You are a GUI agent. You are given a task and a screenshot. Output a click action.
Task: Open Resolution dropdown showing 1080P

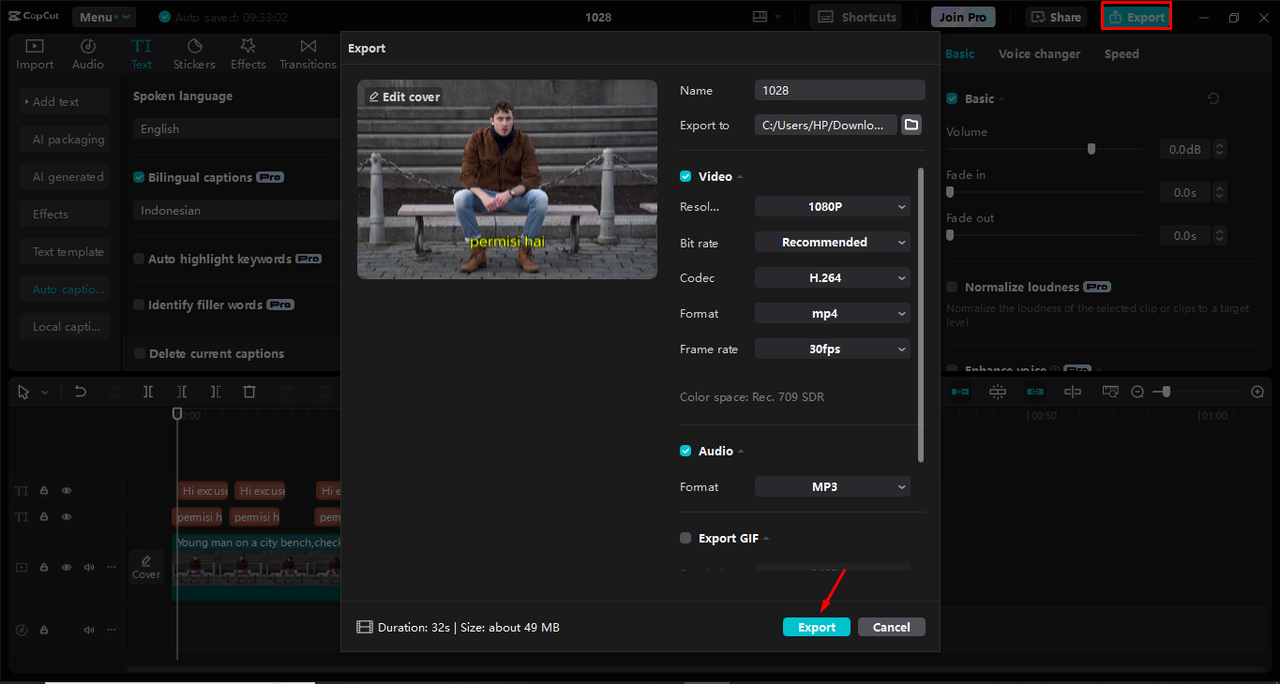tap(833, 207)
